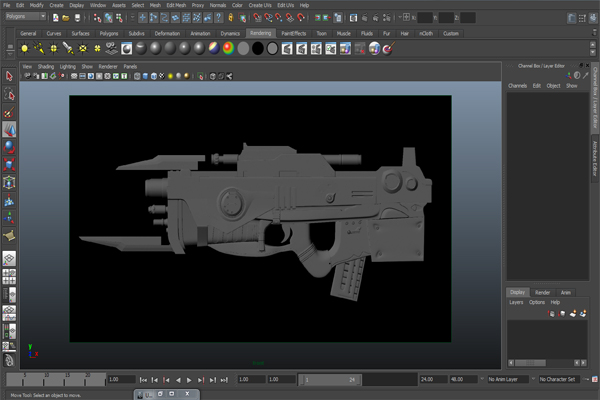The width and height of the screenshot is (600, 400).
Task: Open the Create UVs menu
Action: [260, 5]
